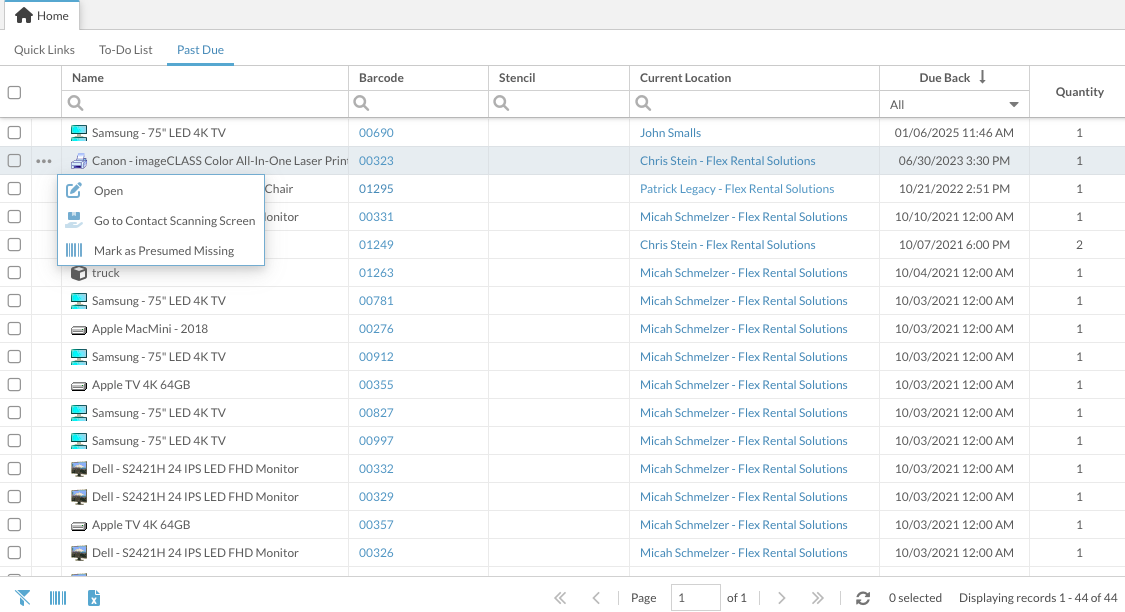Screen dimensions: 1125x612
Task: Click the Stencil column header
Action: point(559,77)
